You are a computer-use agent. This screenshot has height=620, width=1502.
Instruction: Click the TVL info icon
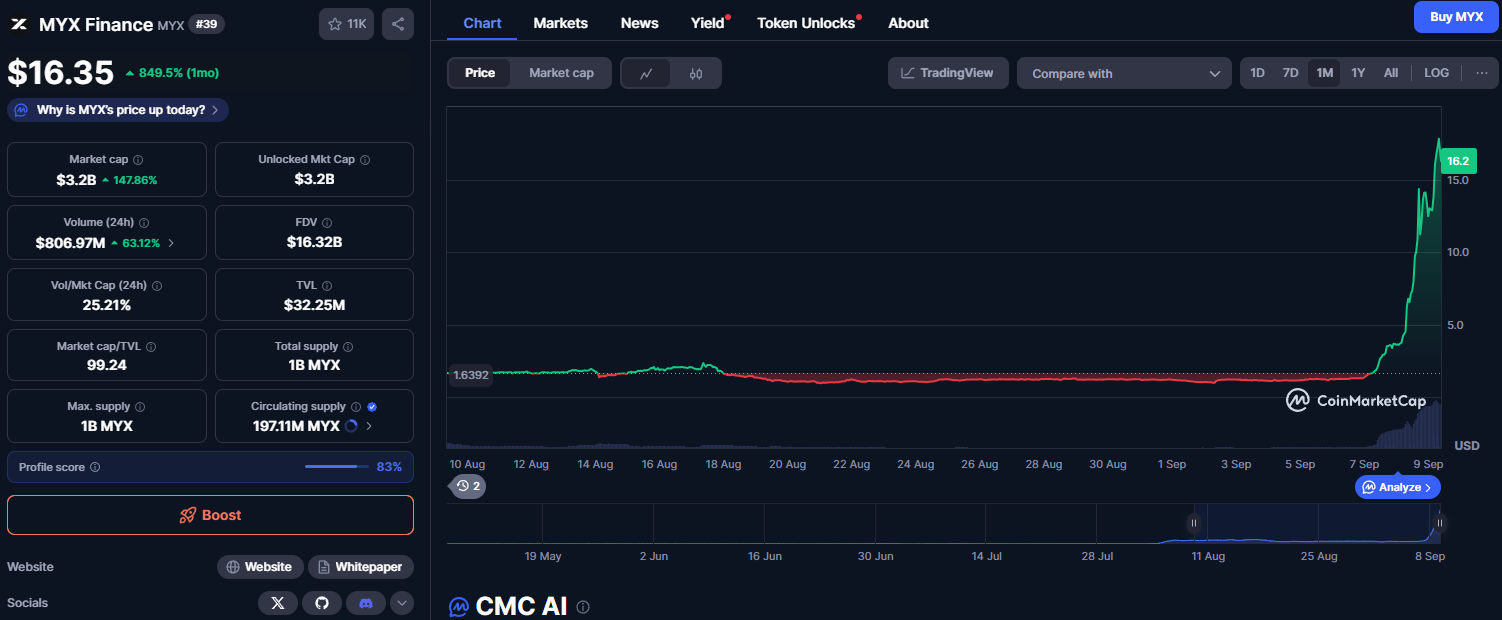click(x=327, y=286)
